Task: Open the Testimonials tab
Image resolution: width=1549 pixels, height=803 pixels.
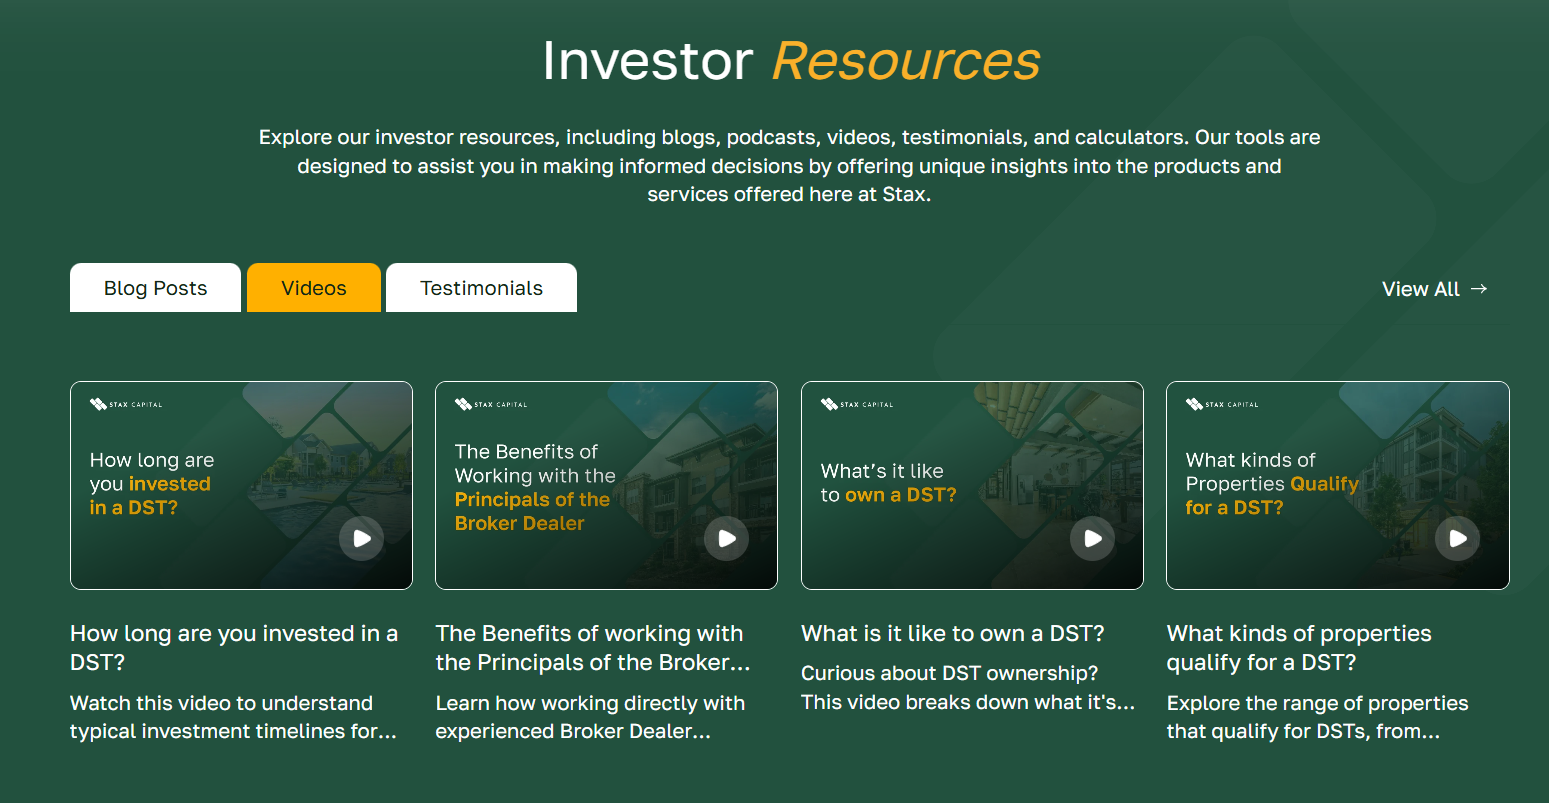Action: click(x=481, y=288)
